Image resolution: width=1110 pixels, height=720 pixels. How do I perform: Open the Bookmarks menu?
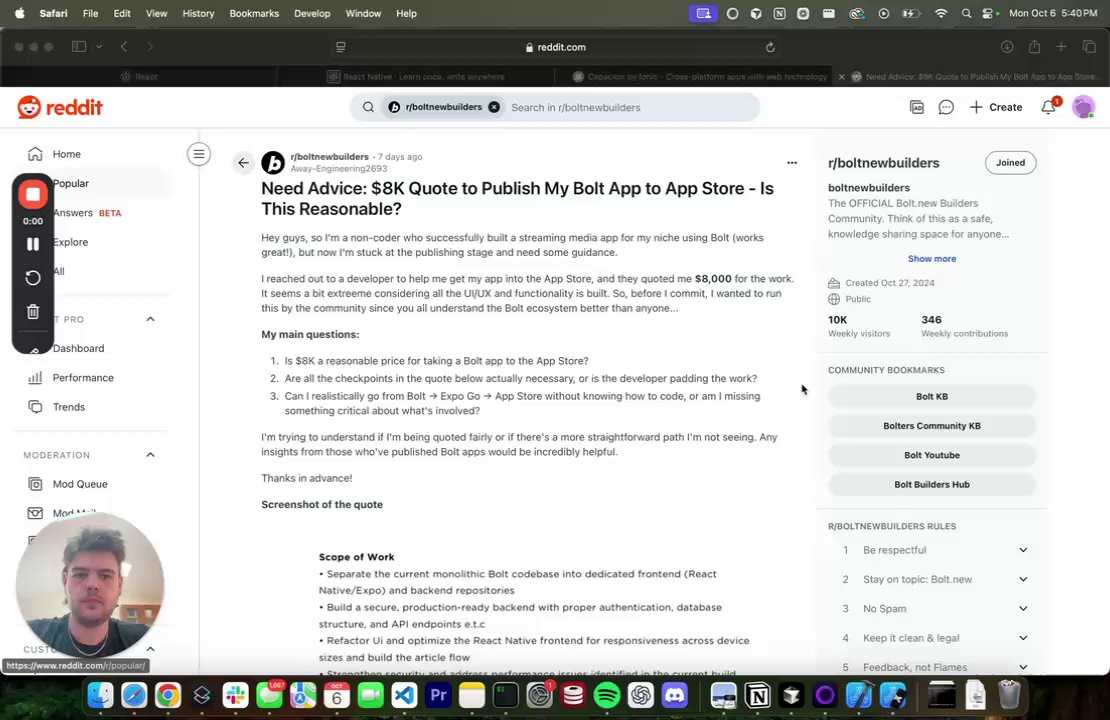(x=254, y=13)
